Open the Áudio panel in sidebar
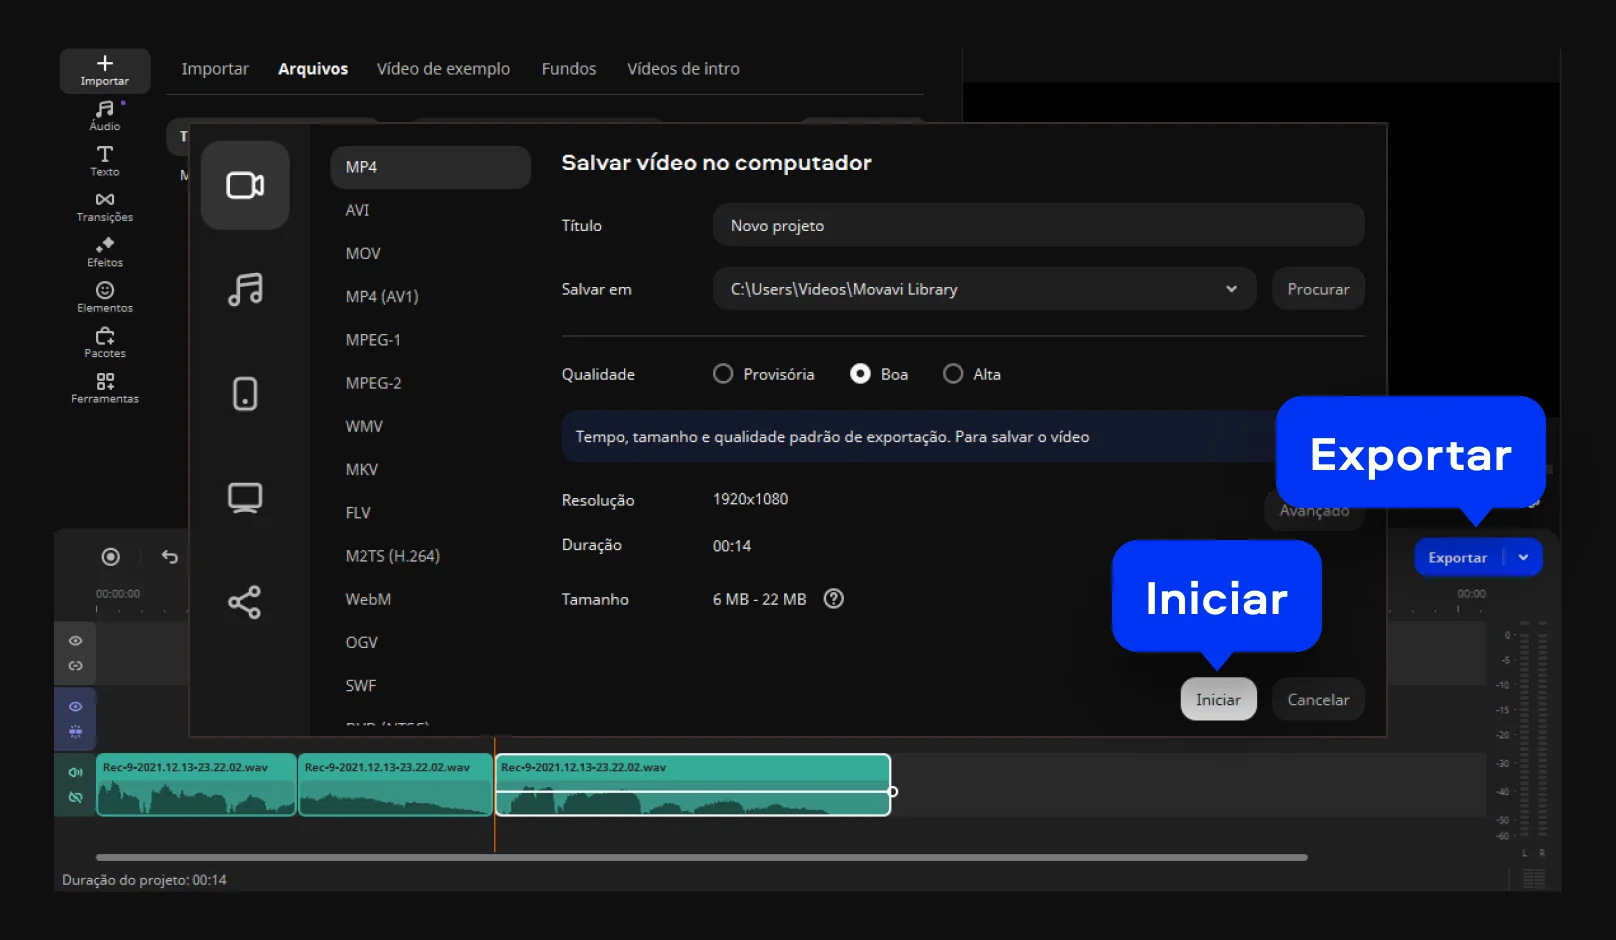Viewport: 1616px width, 940px height. point(105,115)
